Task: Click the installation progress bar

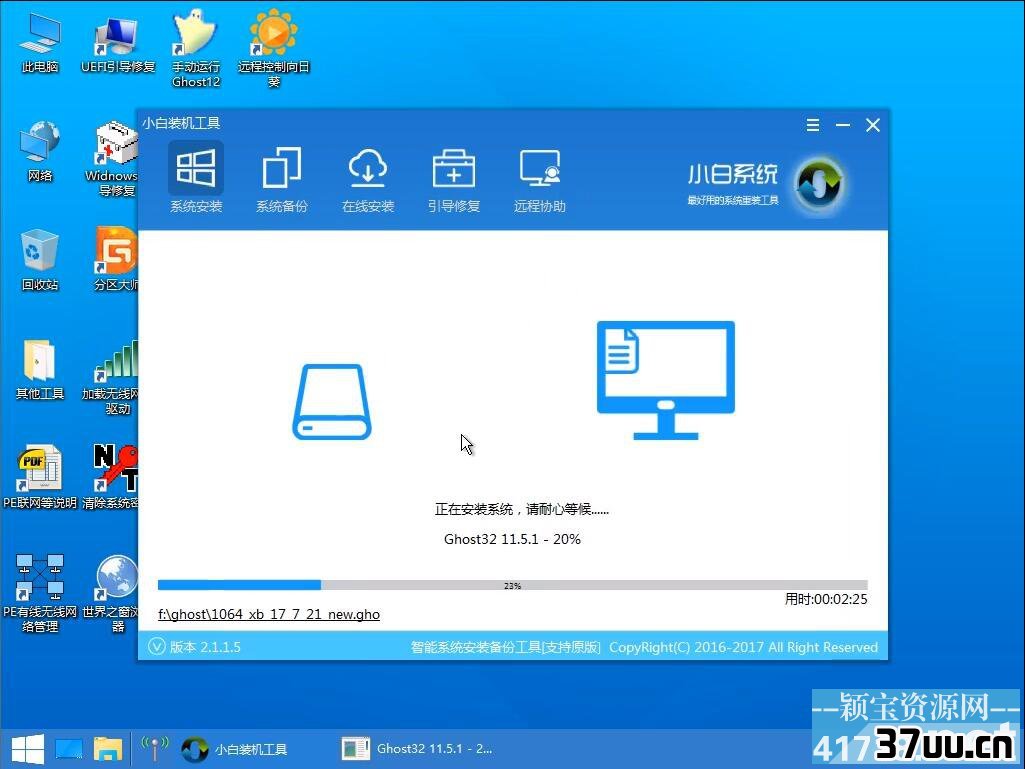Action: (x=512, y=585)
